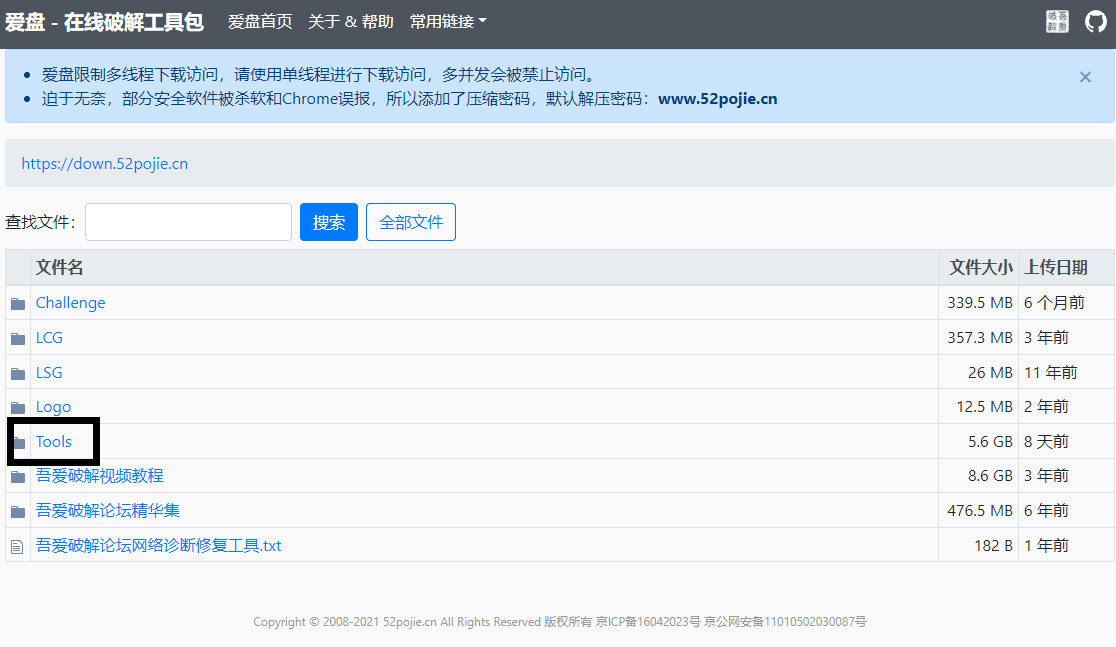
Task: Click the folder icon beside LCG
Action: tap(18, 339)
